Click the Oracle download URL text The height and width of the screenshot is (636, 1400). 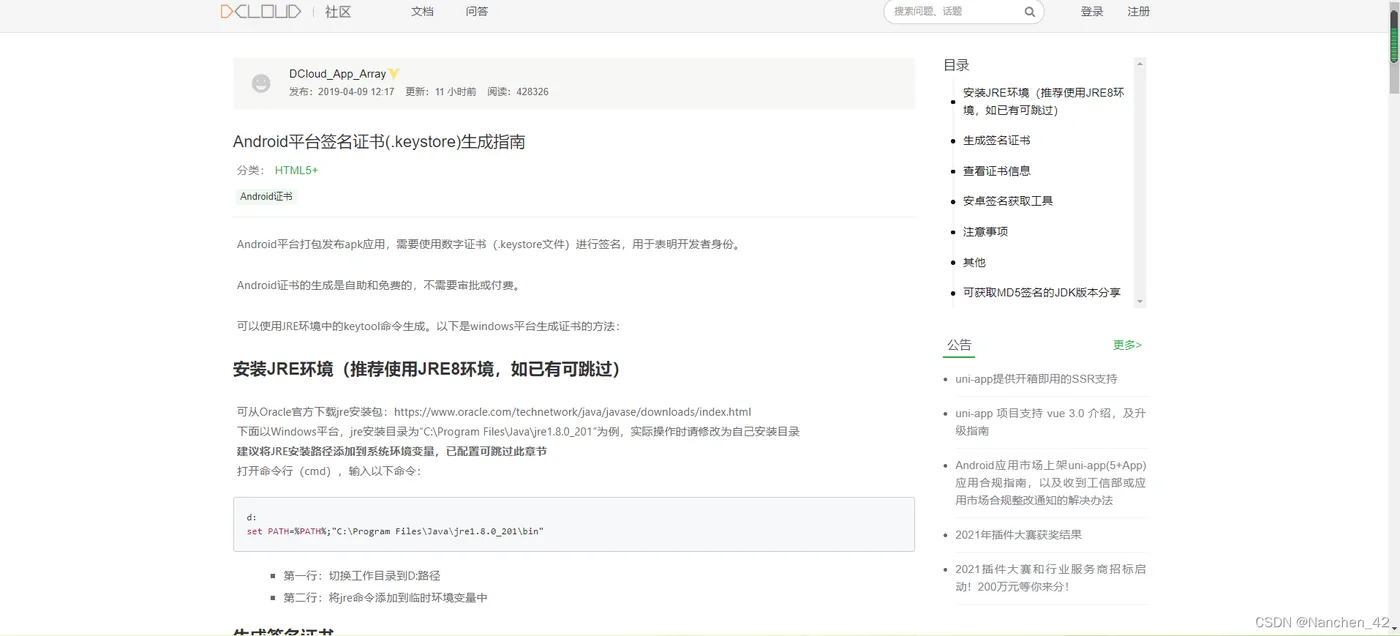[572, 412]
